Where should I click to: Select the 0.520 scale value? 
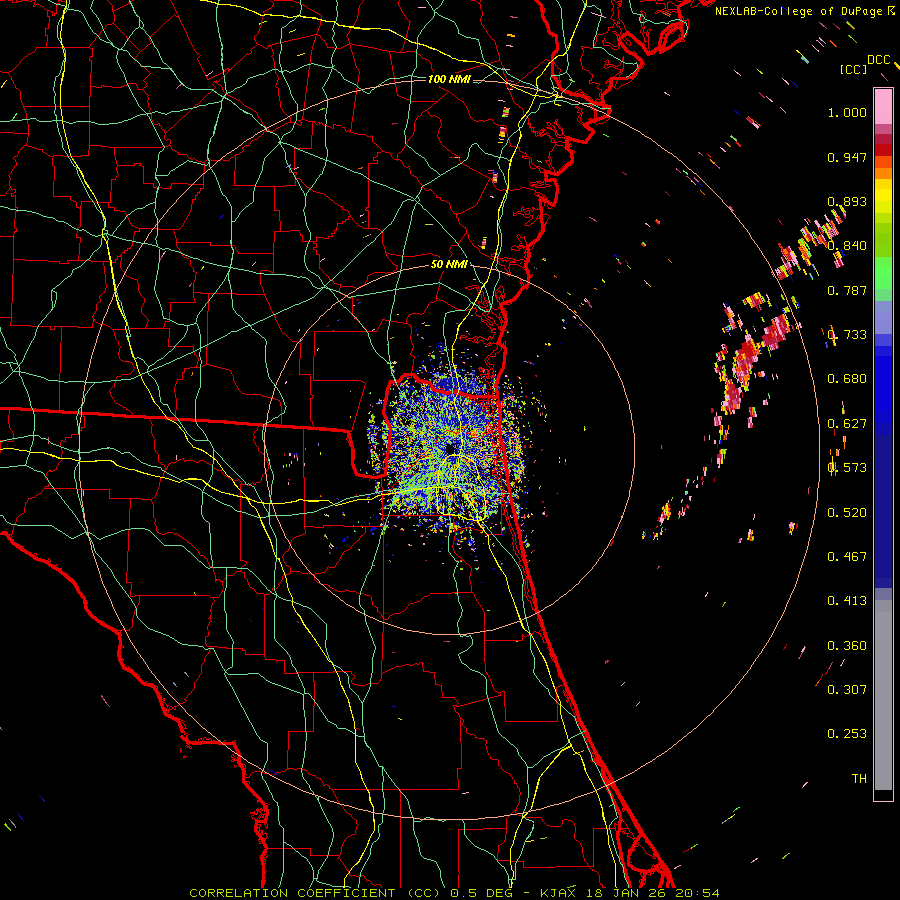(x=847, y=513)
